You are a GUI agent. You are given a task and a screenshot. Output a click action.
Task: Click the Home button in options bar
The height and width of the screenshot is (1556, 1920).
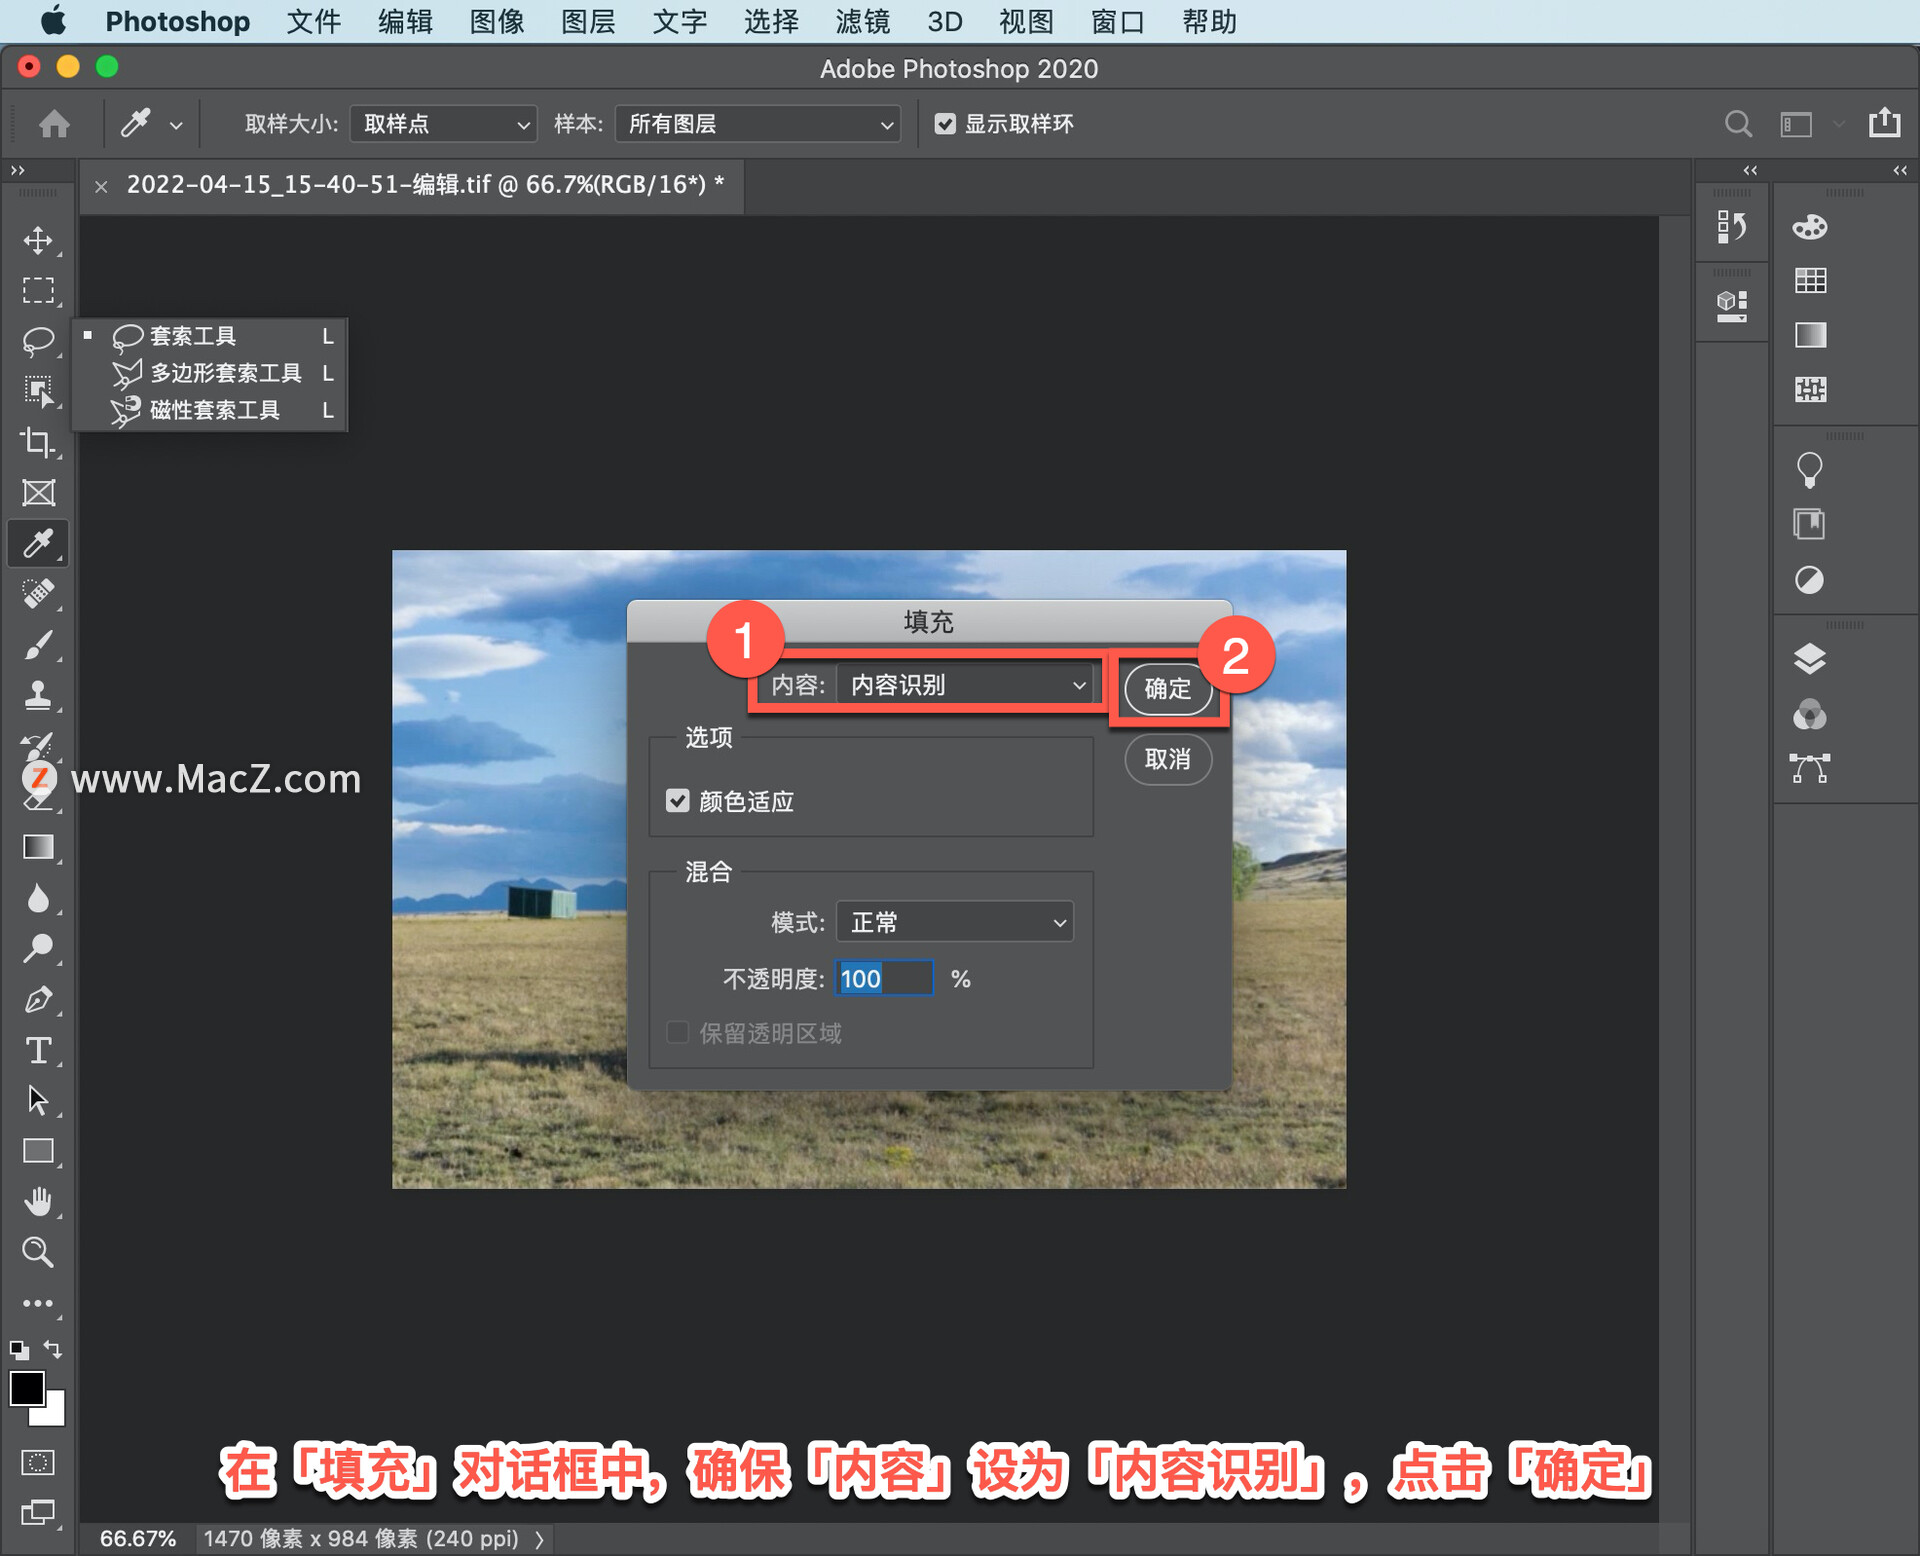[x=54, y=124]
